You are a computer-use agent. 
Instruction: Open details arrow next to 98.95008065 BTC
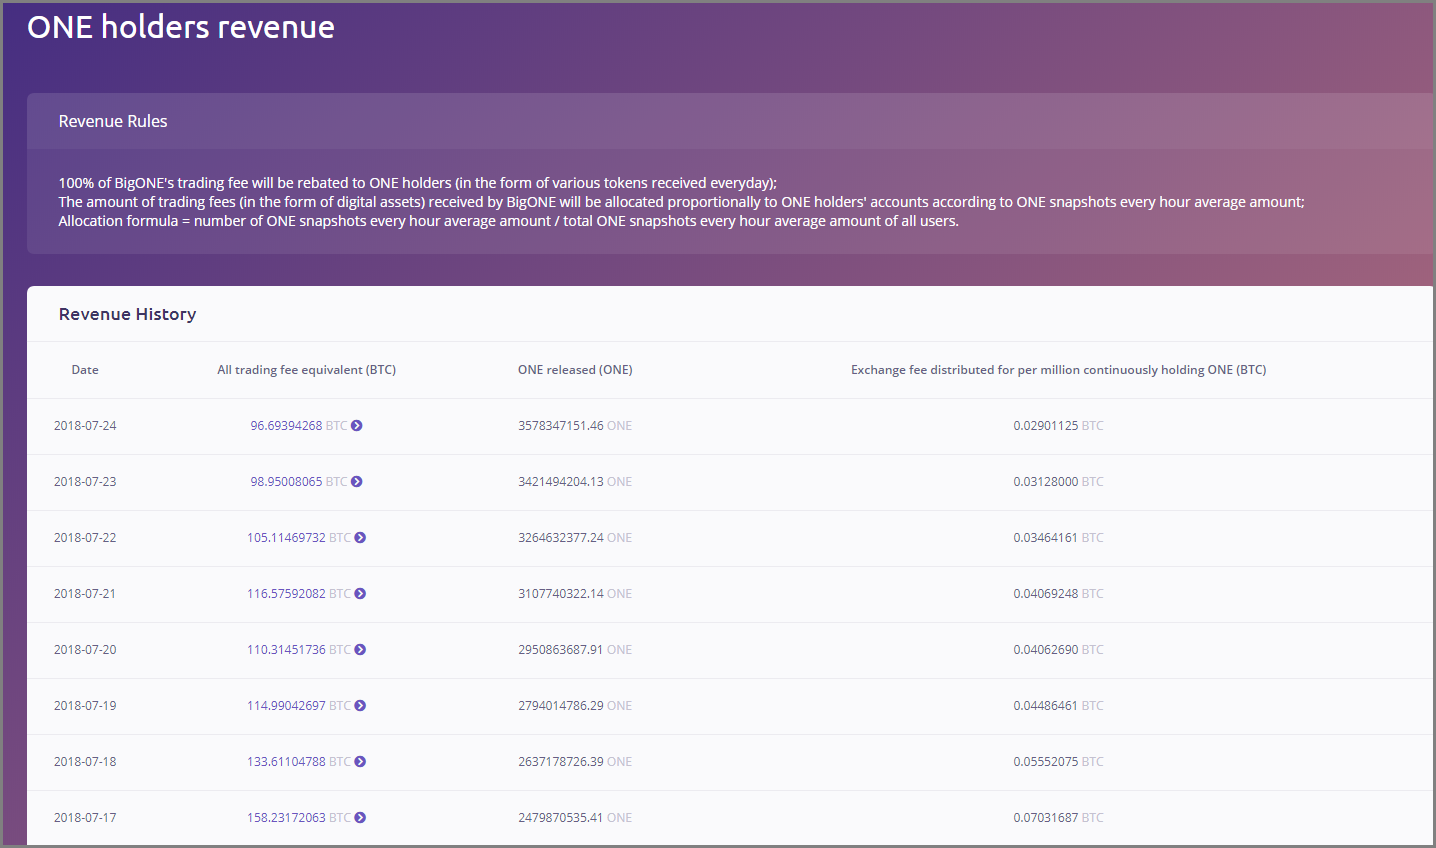point(357,482)
